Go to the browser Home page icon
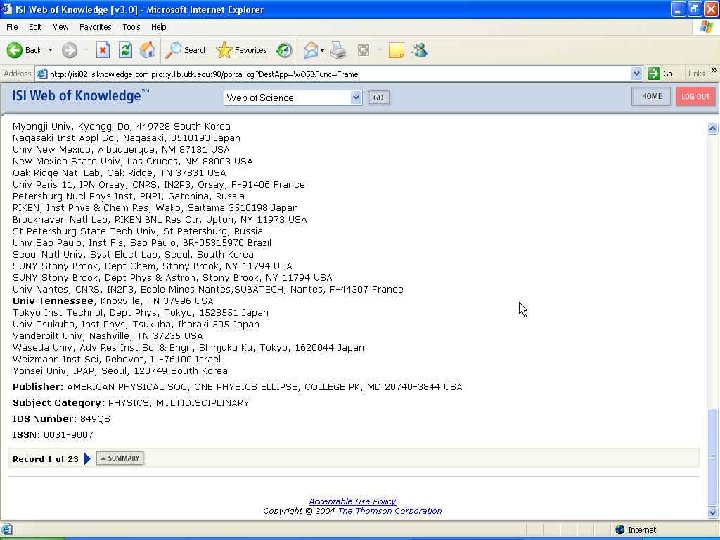 click(x=147, y=50)
